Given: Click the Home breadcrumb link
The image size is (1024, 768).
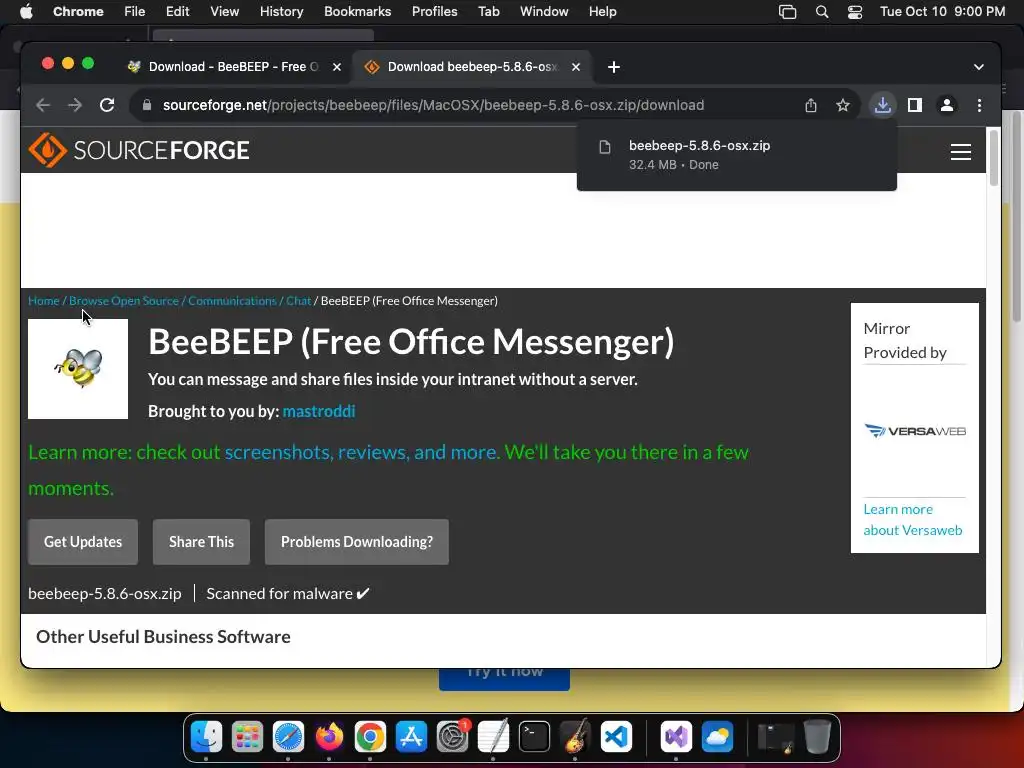Looking at the screenshot, I should [x=44, y=301].
